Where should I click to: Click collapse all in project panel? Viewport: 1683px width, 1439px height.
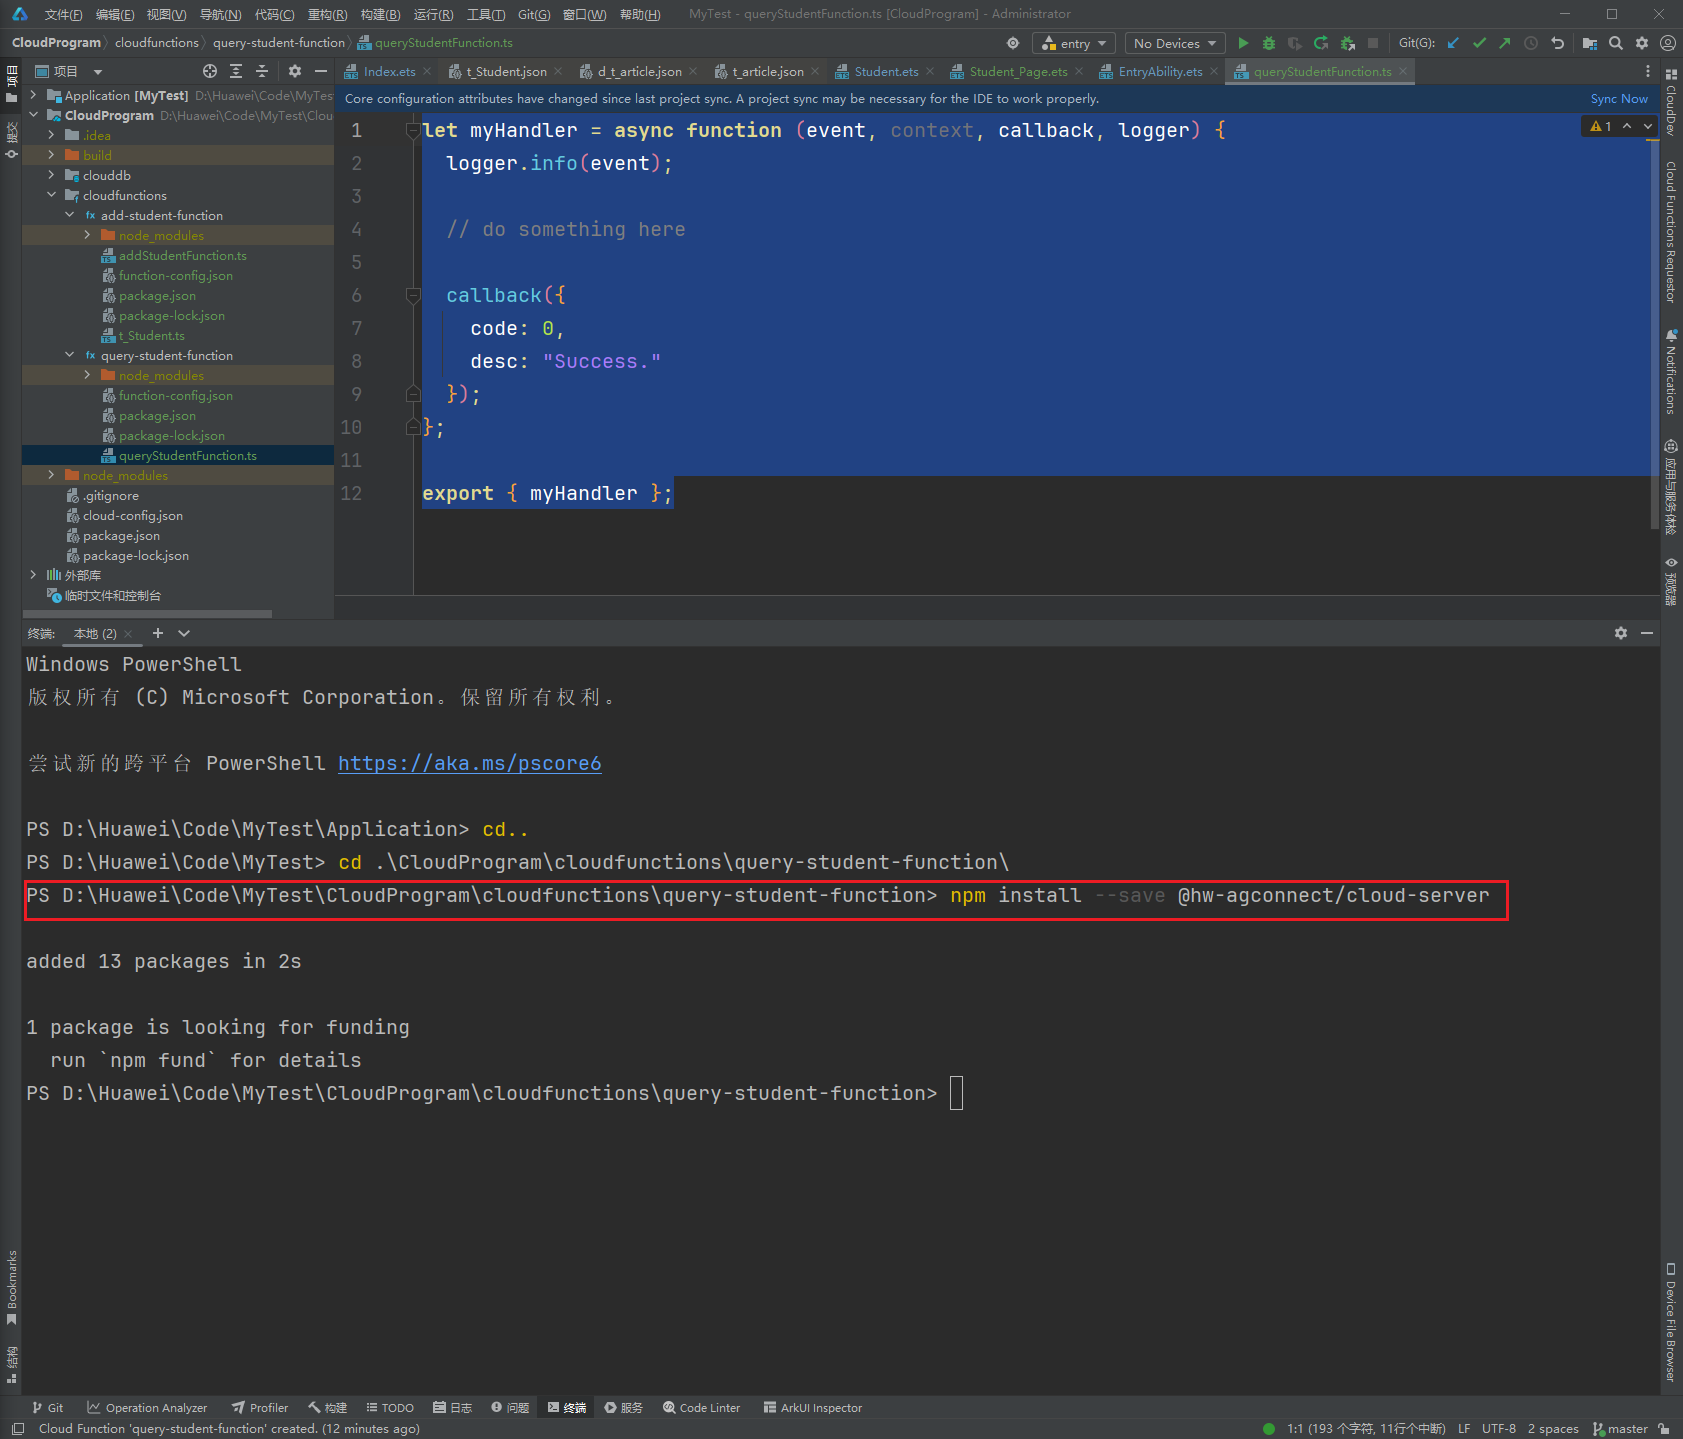click(262, 71)
